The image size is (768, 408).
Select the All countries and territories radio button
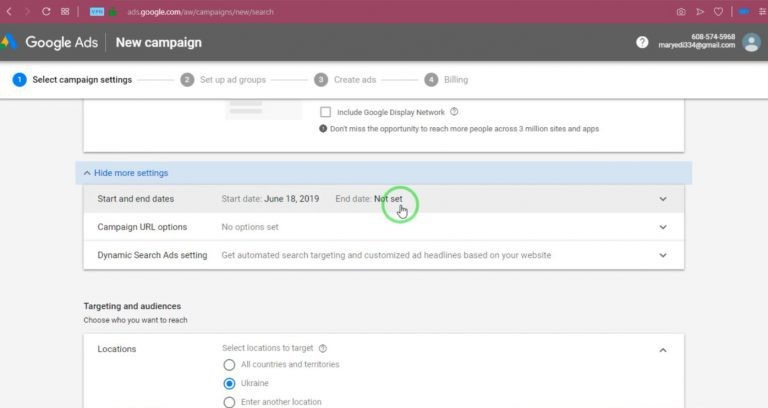click(229, 365)
